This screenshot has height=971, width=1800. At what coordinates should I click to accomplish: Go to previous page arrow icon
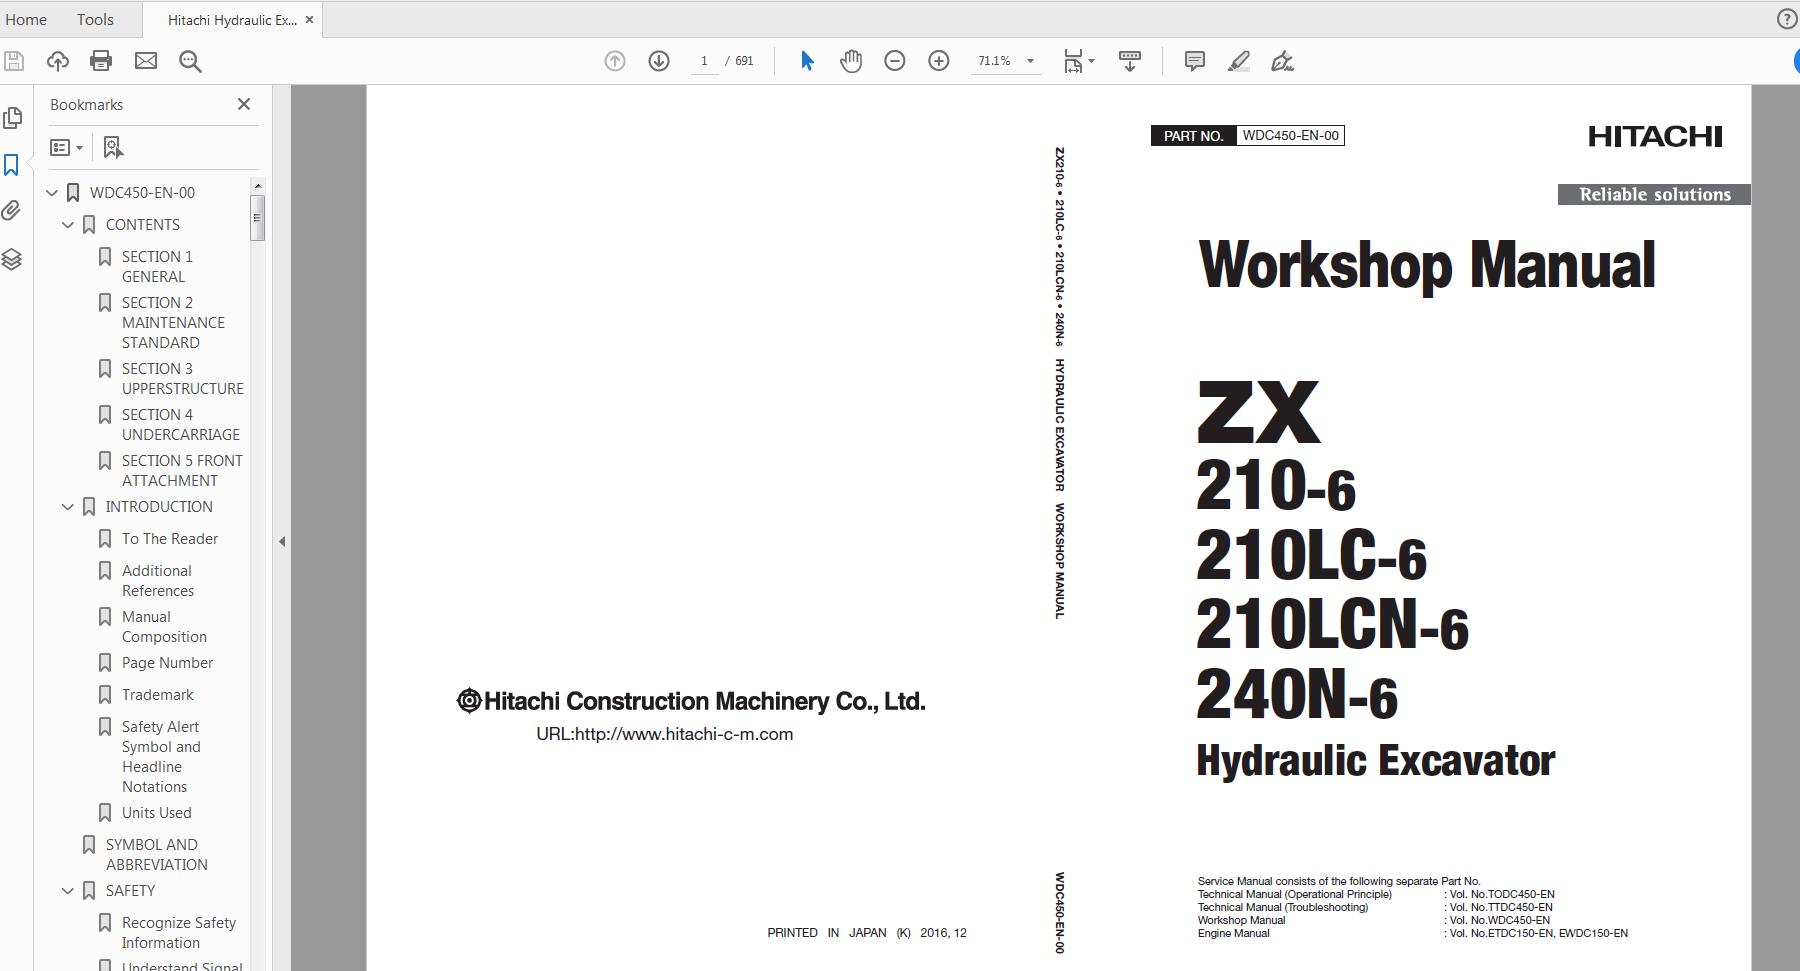pos(615,61)
